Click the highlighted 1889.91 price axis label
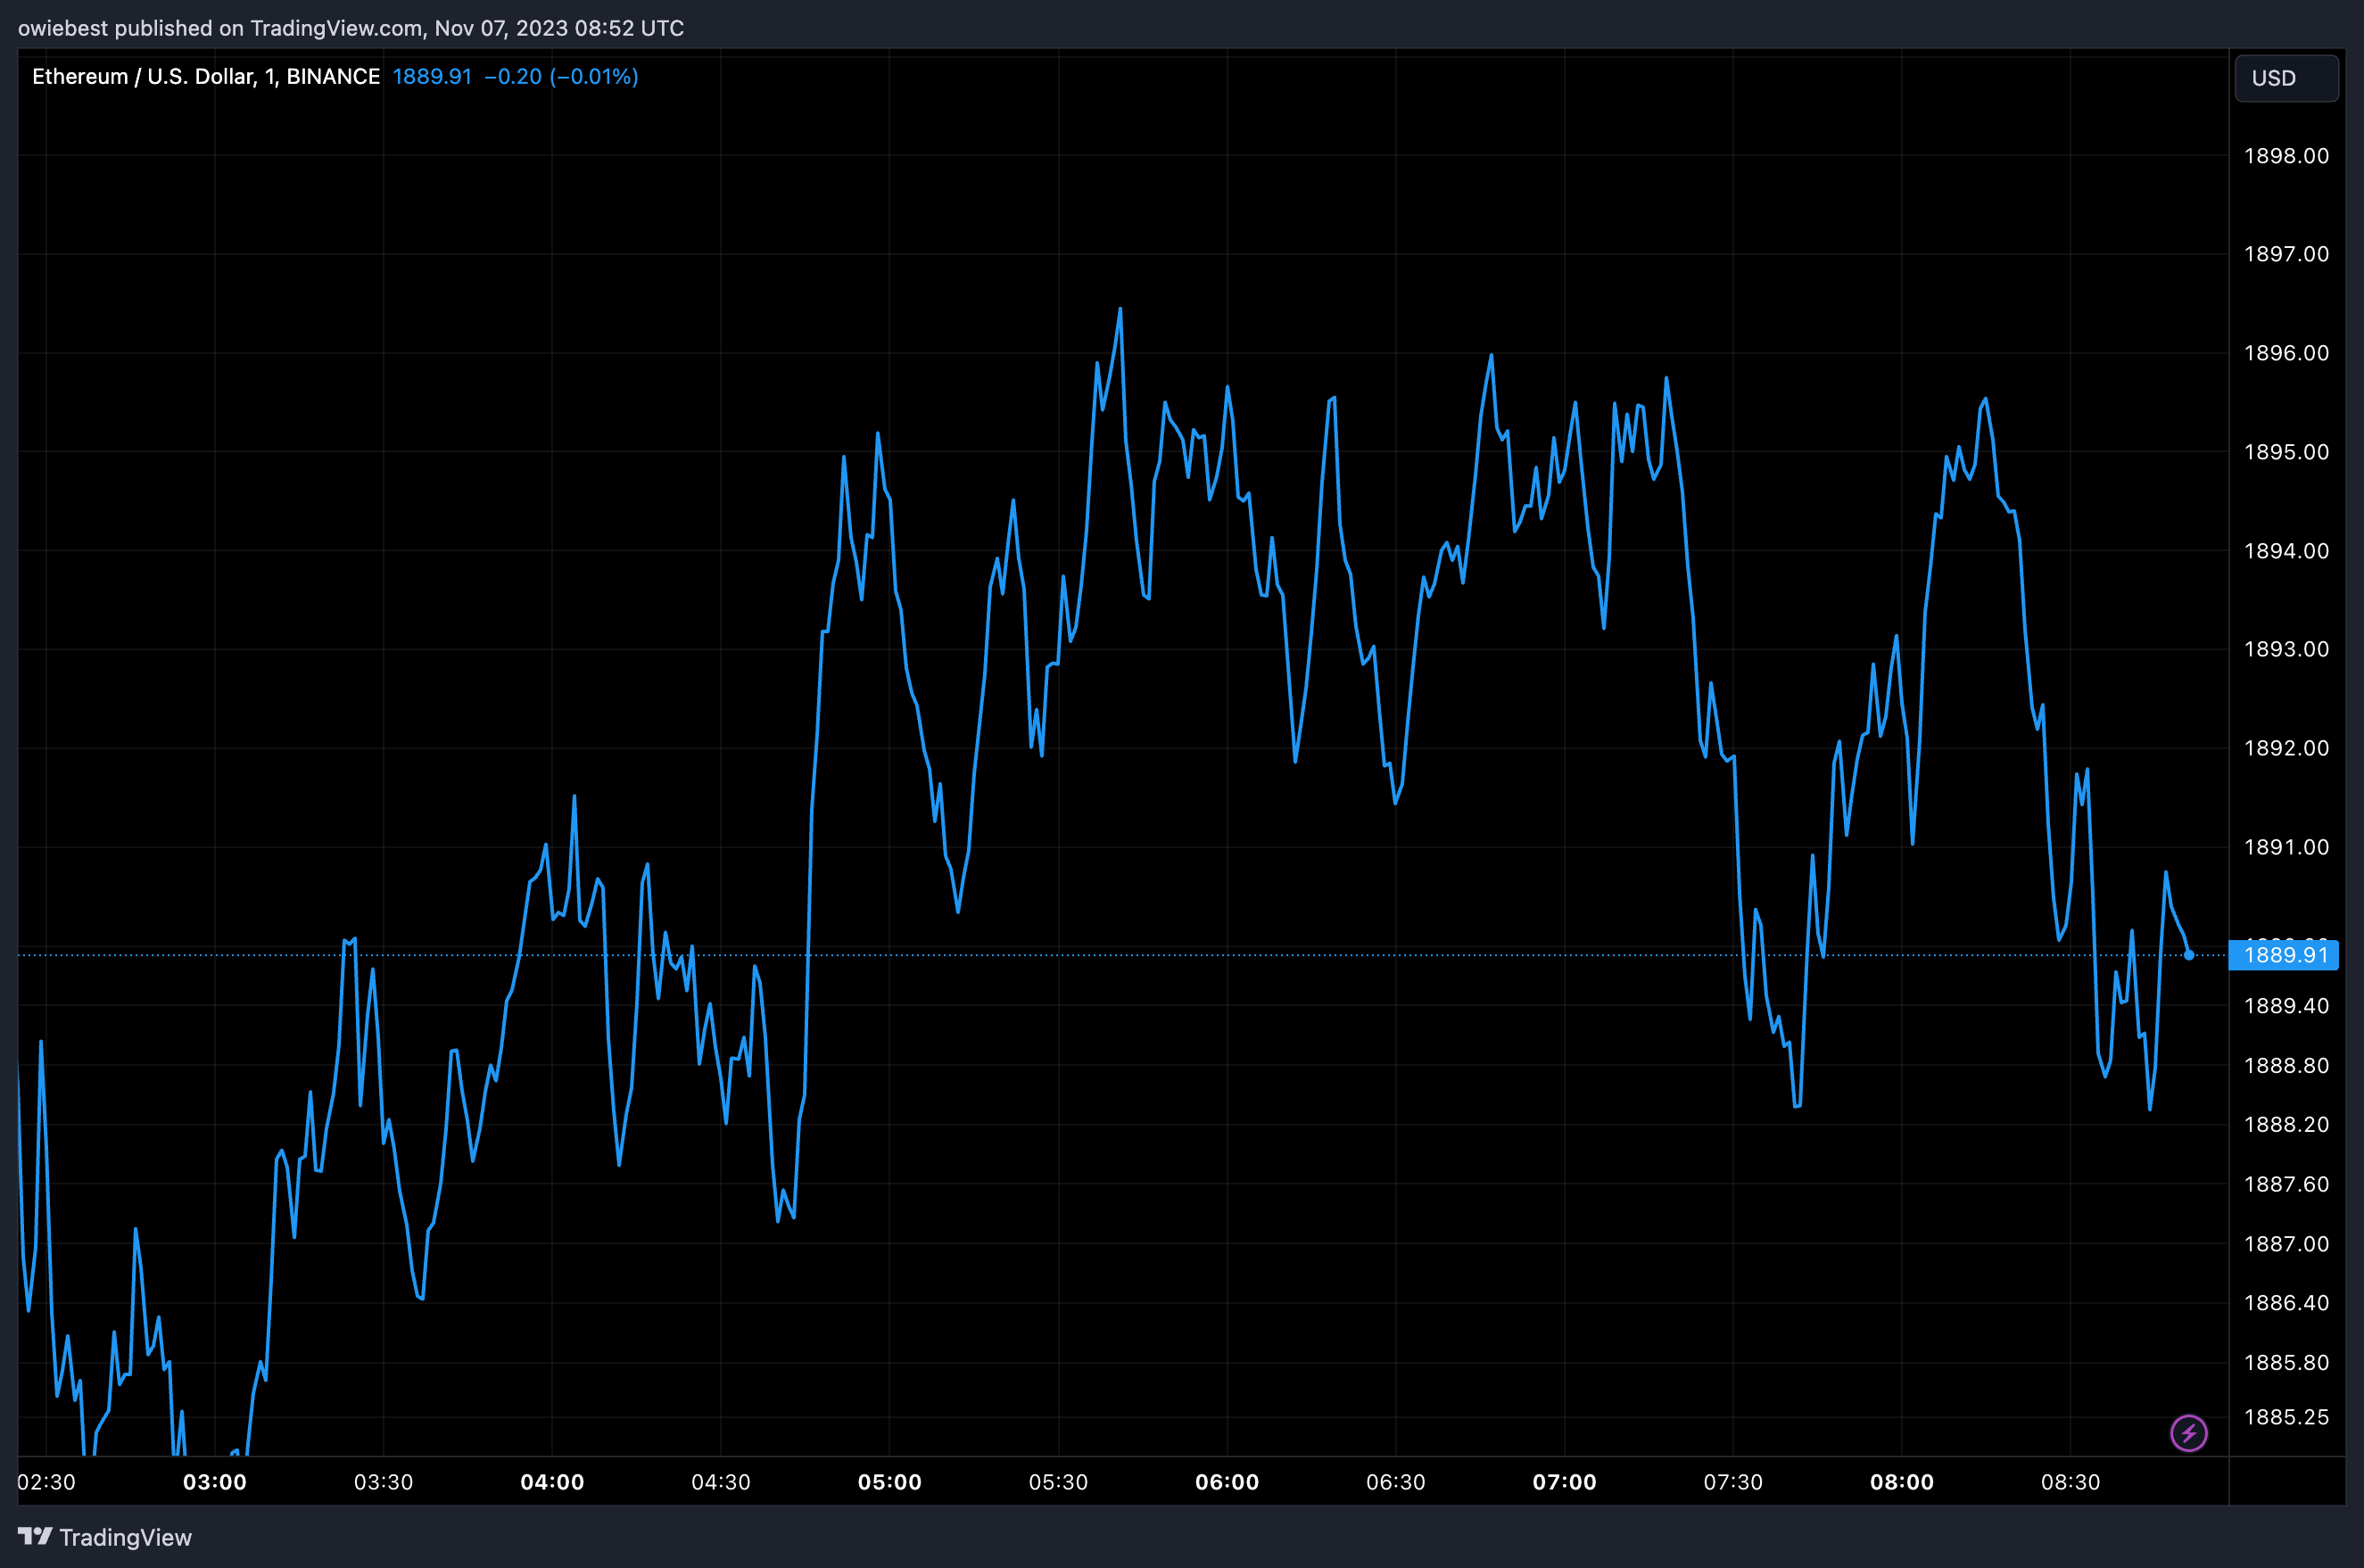 click(x=2285, y=955)
